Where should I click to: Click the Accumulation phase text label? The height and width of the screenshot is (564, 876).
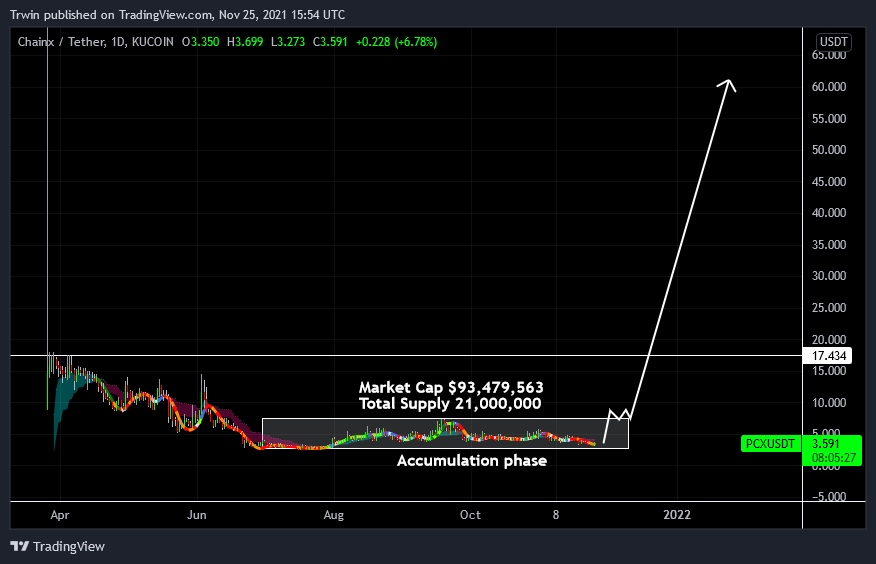coord(472,461)
